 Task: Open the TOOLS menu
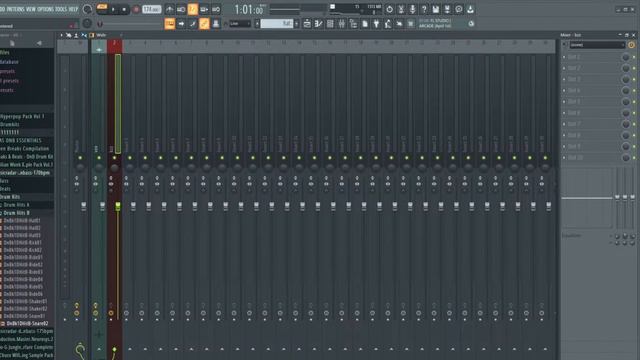tap(61, 9)
